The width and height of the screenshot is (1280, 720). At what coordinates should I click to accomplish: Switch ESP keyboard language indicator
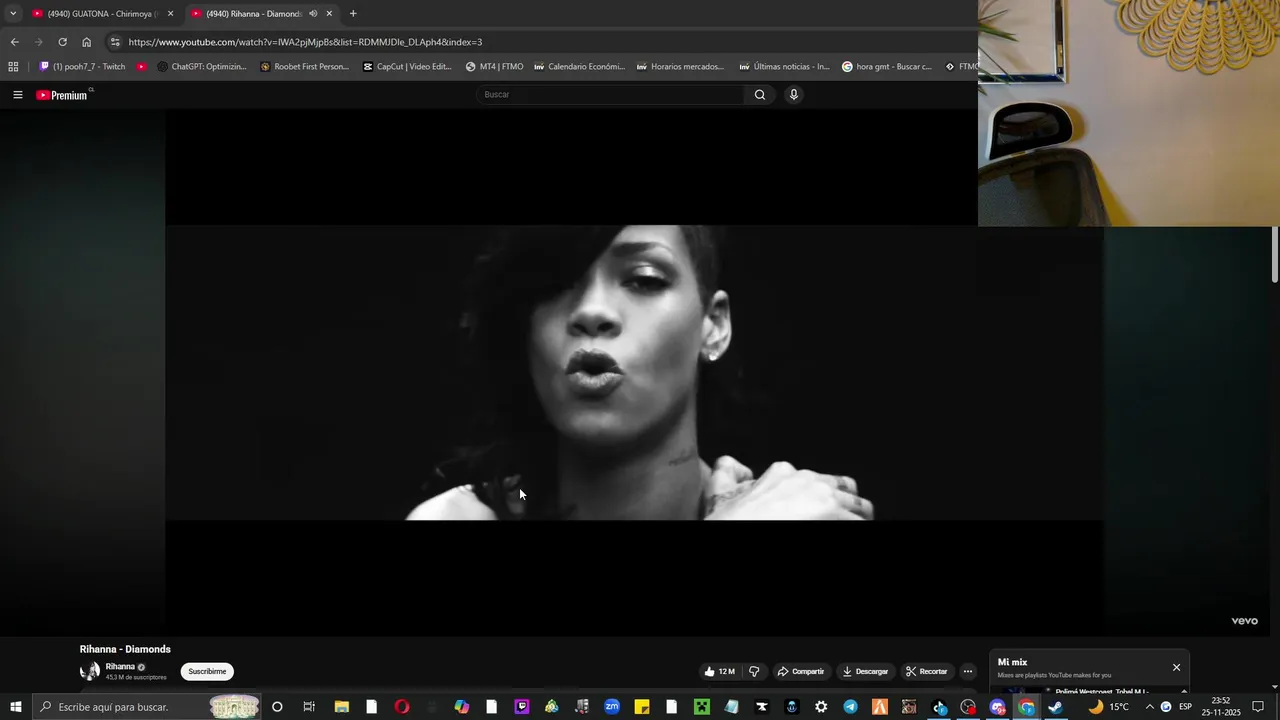pos(1185,707)
